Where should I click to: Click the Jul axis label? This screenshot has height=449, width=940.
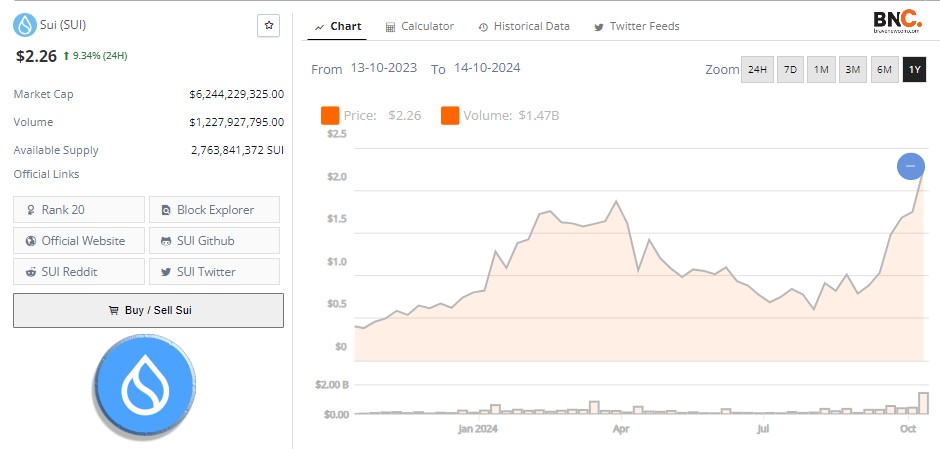[x=763, y=429]
